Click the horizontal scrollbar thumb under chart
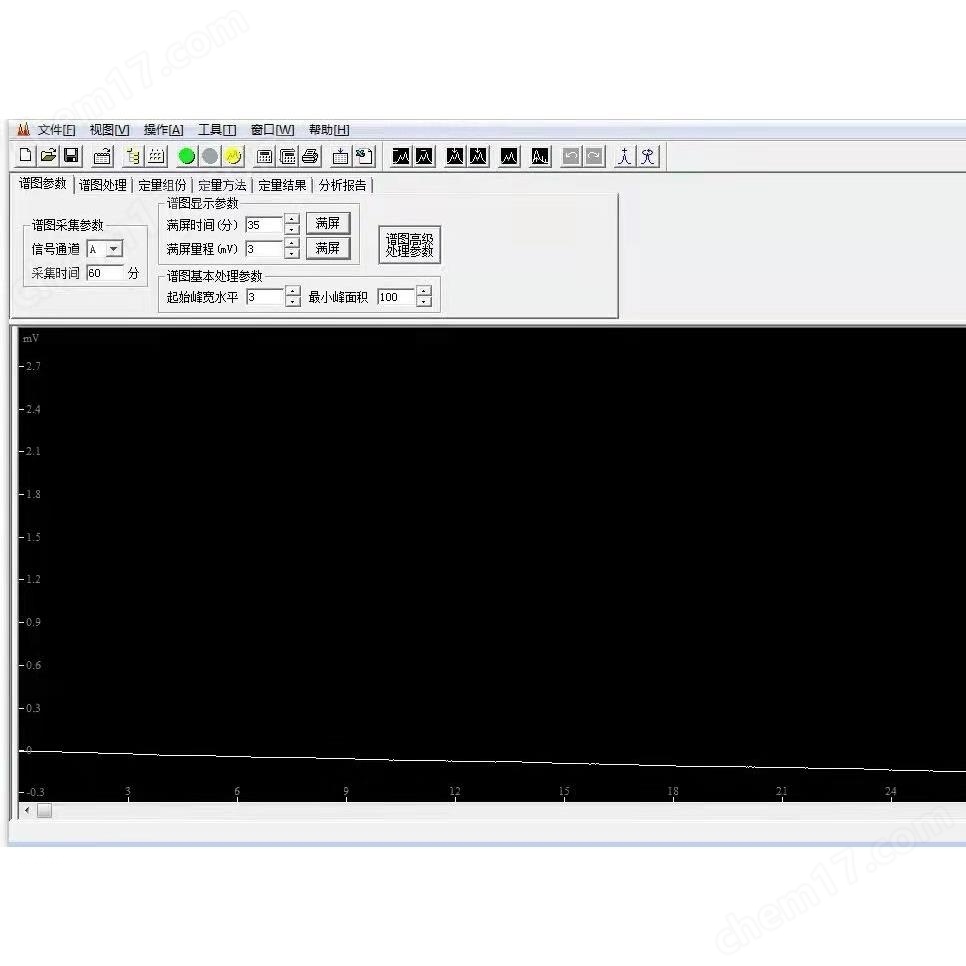The height and width of the screenshot is (966, 966). tap(44, 810)
